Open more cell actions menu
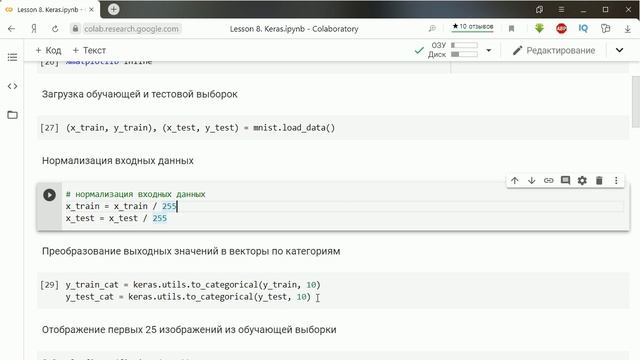Screen dimensions: 640x360 [x=616, y=180]
